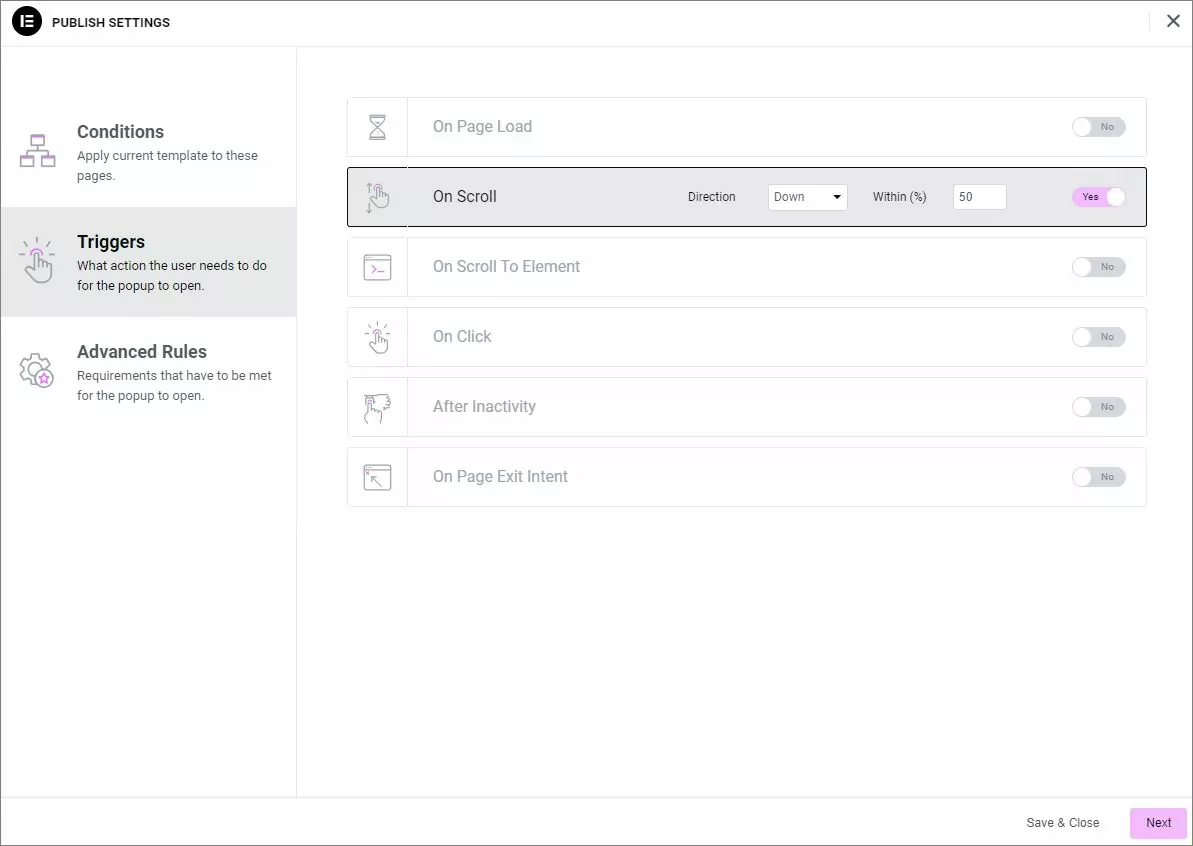The image size is (1193, 846).
Task: Click the On Scroll To Element terminal icon
Action: click(377, 267)
